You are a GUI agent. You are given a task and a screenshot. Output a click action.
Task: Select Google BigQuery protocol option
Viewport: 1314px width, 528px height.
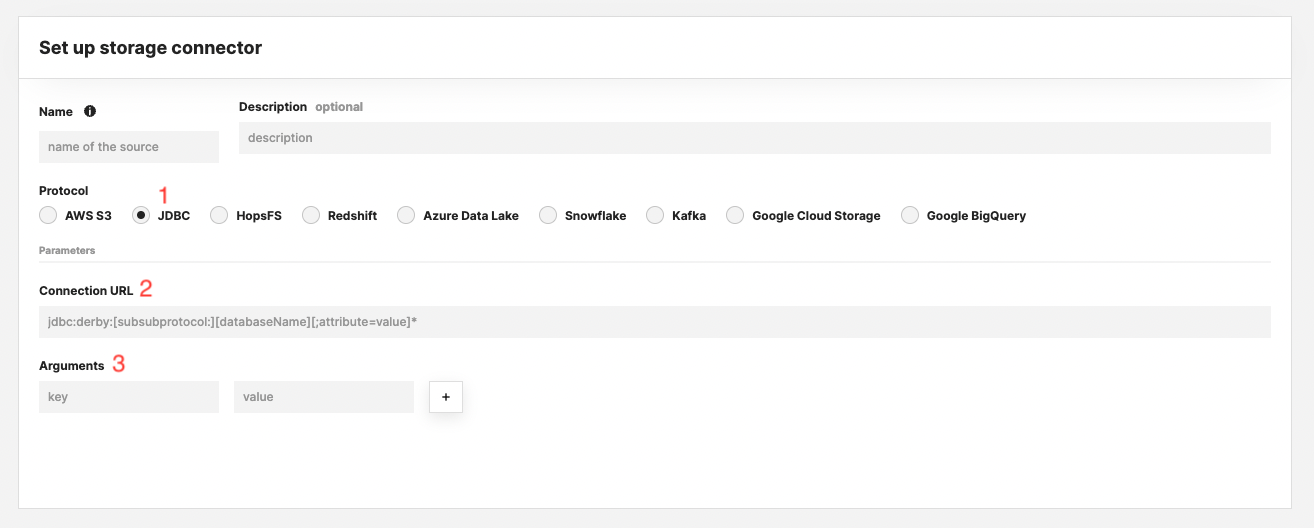[x=910, y=215]
